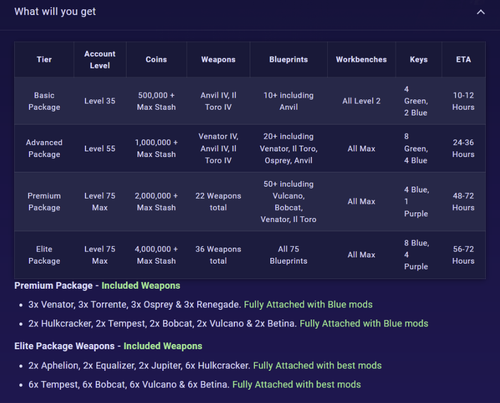Click the ETA column header
Image resolution: width=500 pixels, height=403 pixels.
click(x=463, y=59)
